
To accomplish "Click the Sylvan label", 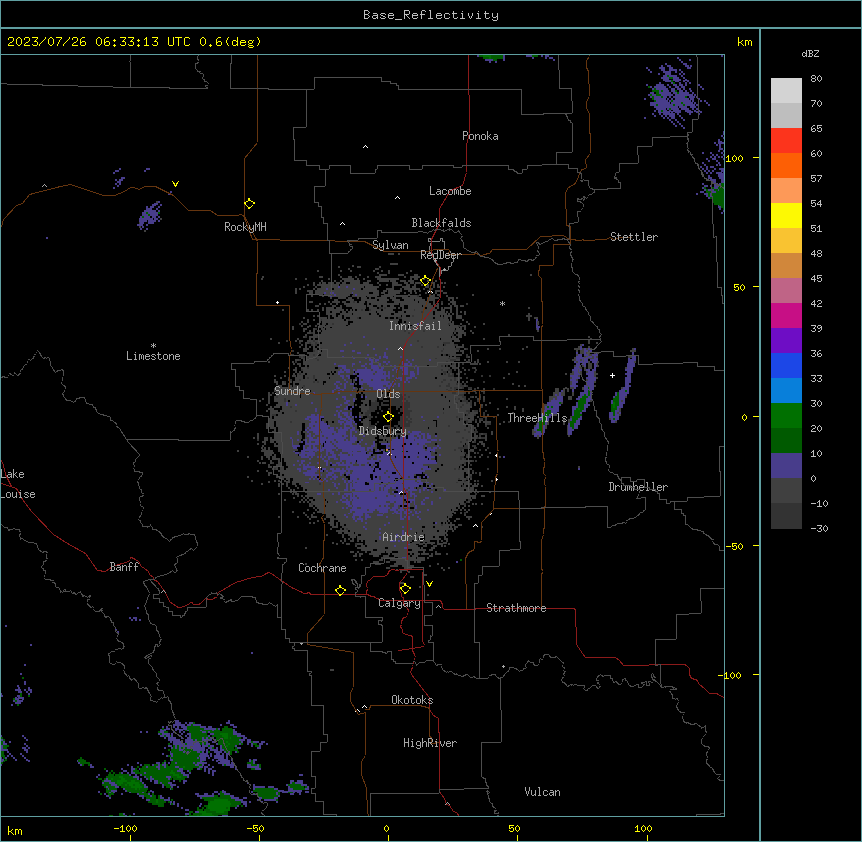I will click(x=390, y=245).
